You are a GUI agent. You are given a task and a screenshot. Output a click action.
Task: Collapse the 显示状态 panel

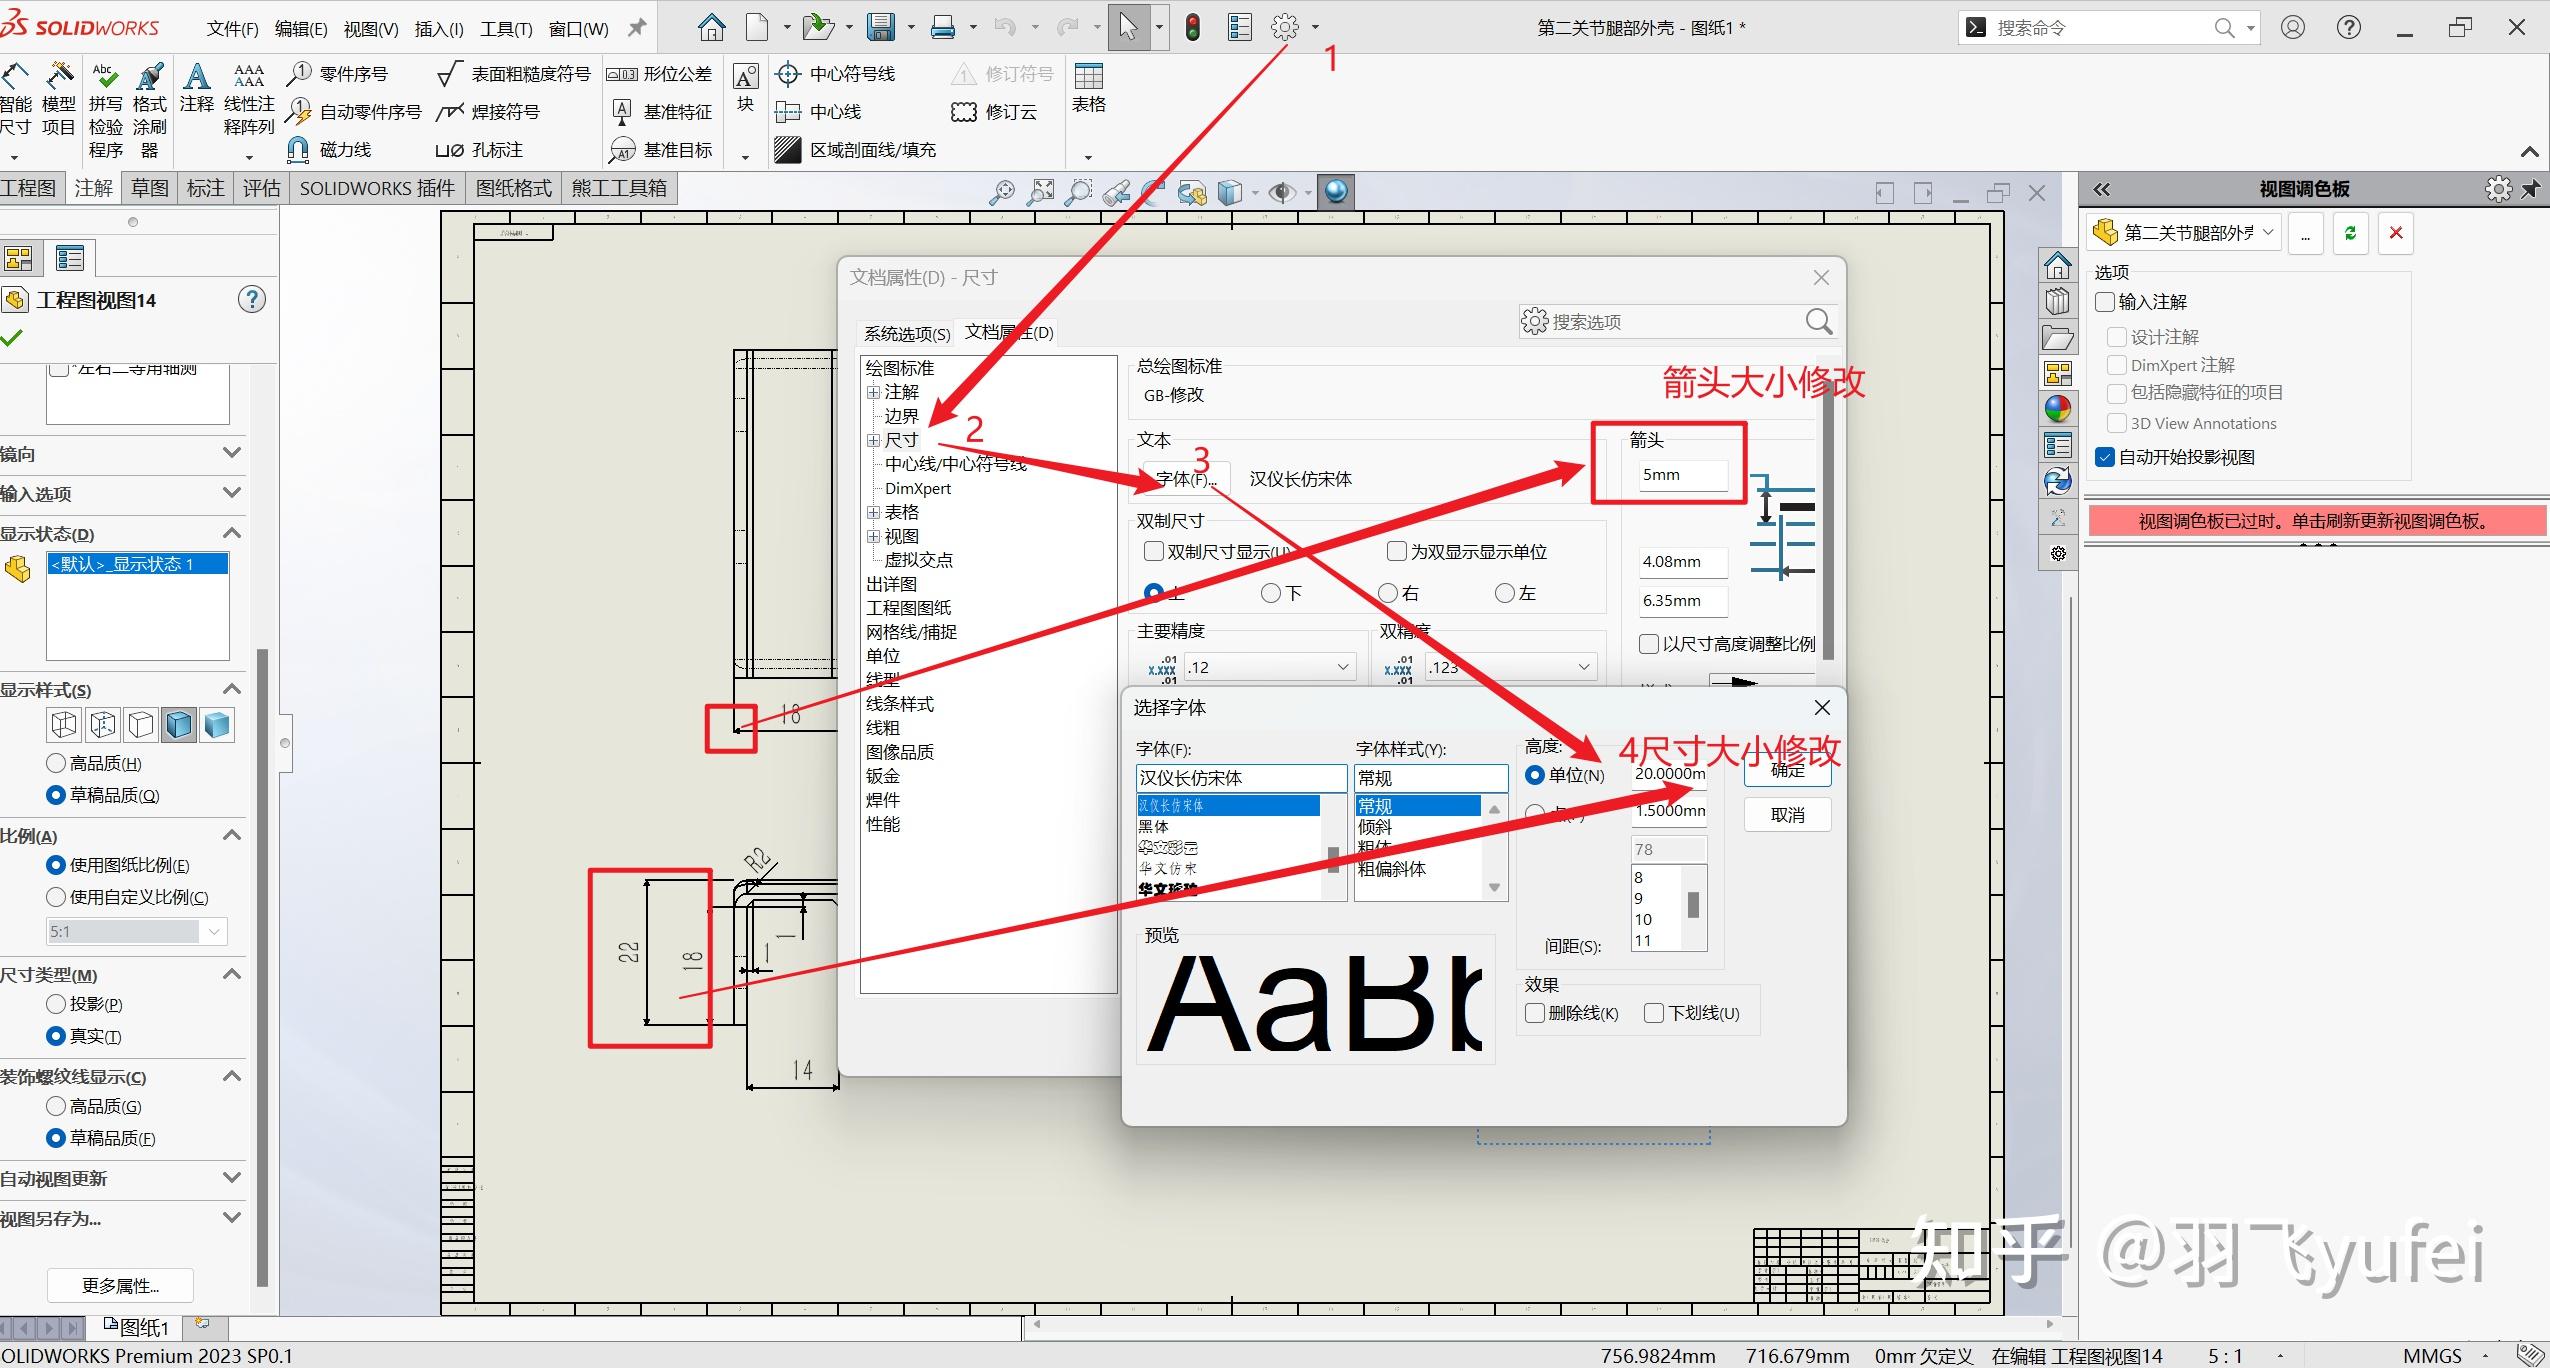point(232,533)
